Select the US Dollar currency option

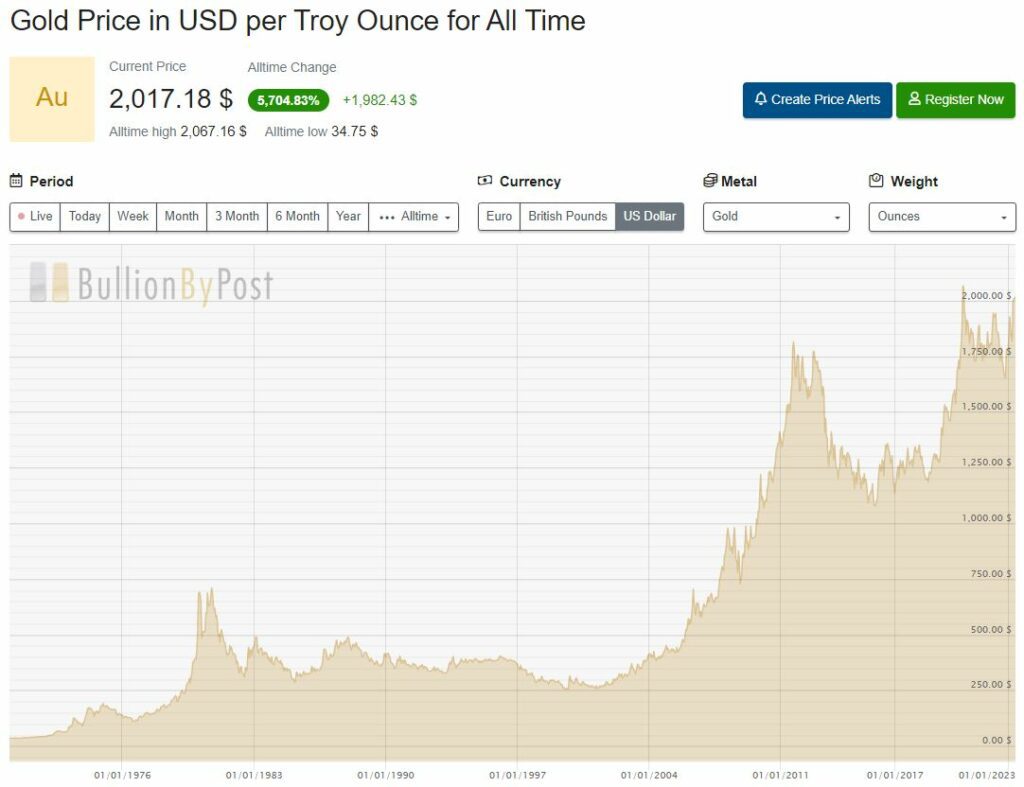[x=649, y=216]
